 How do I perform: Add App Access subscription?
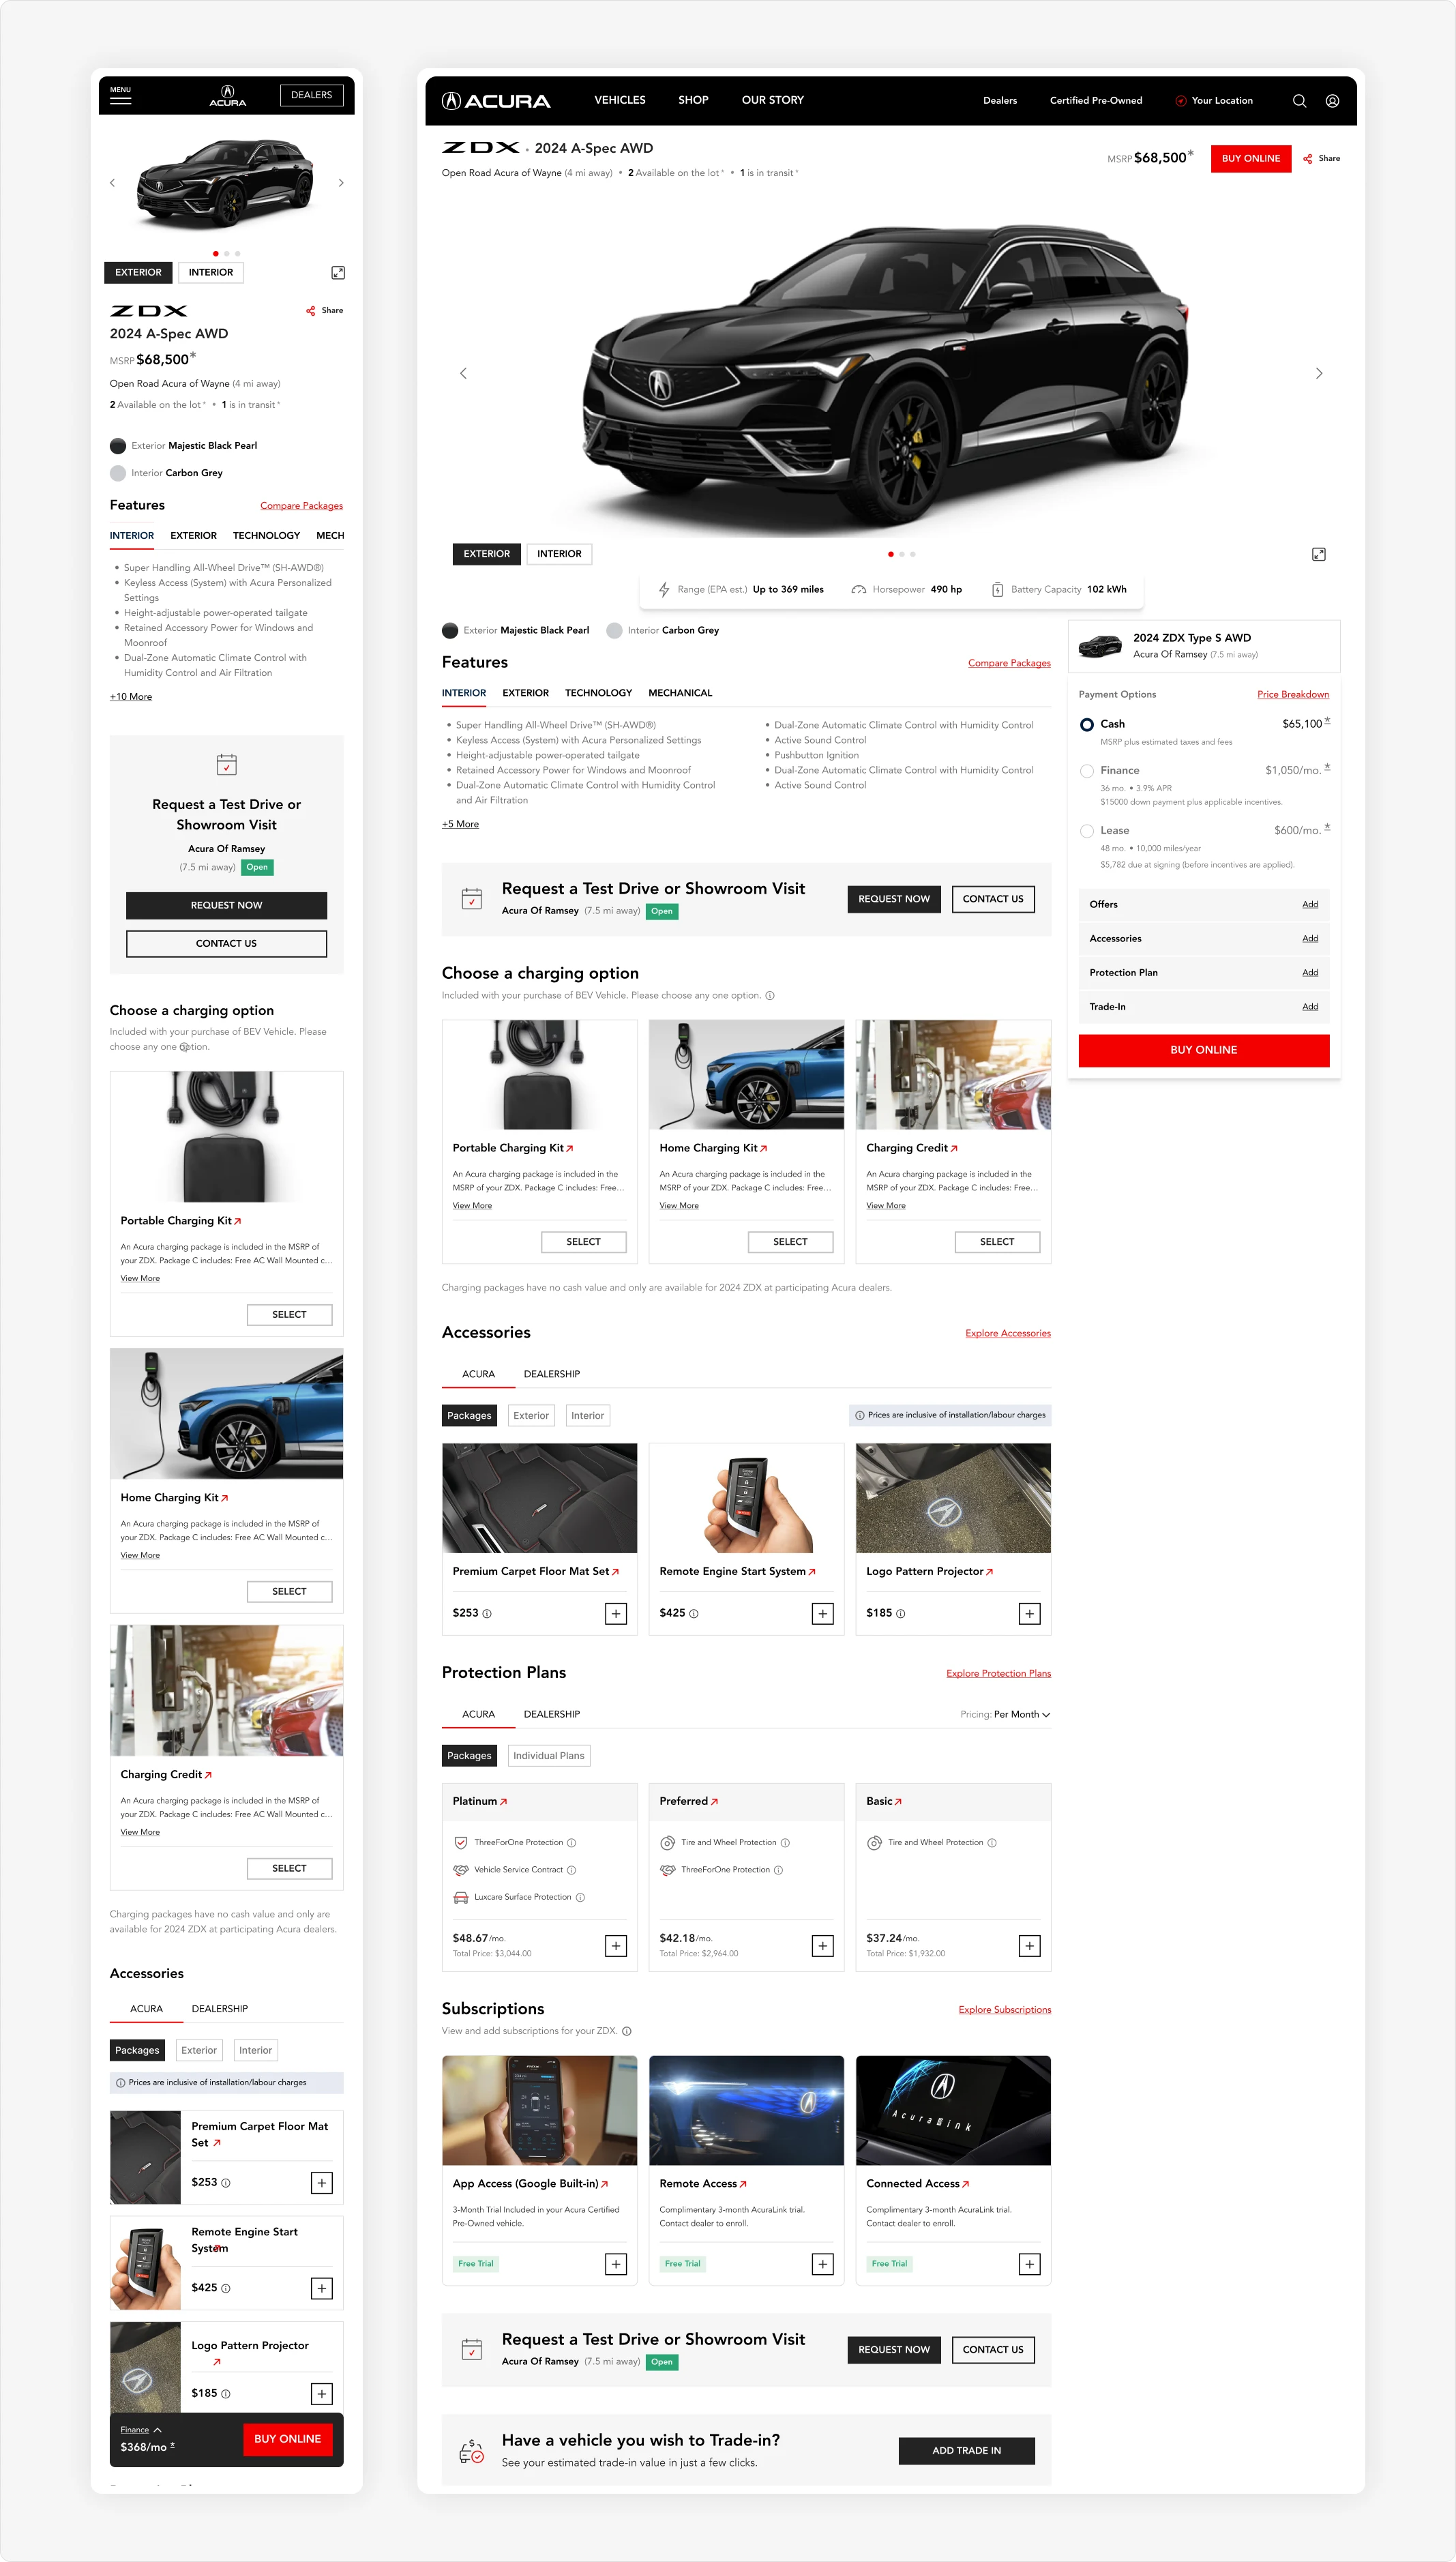click(x=616, y=2264)
